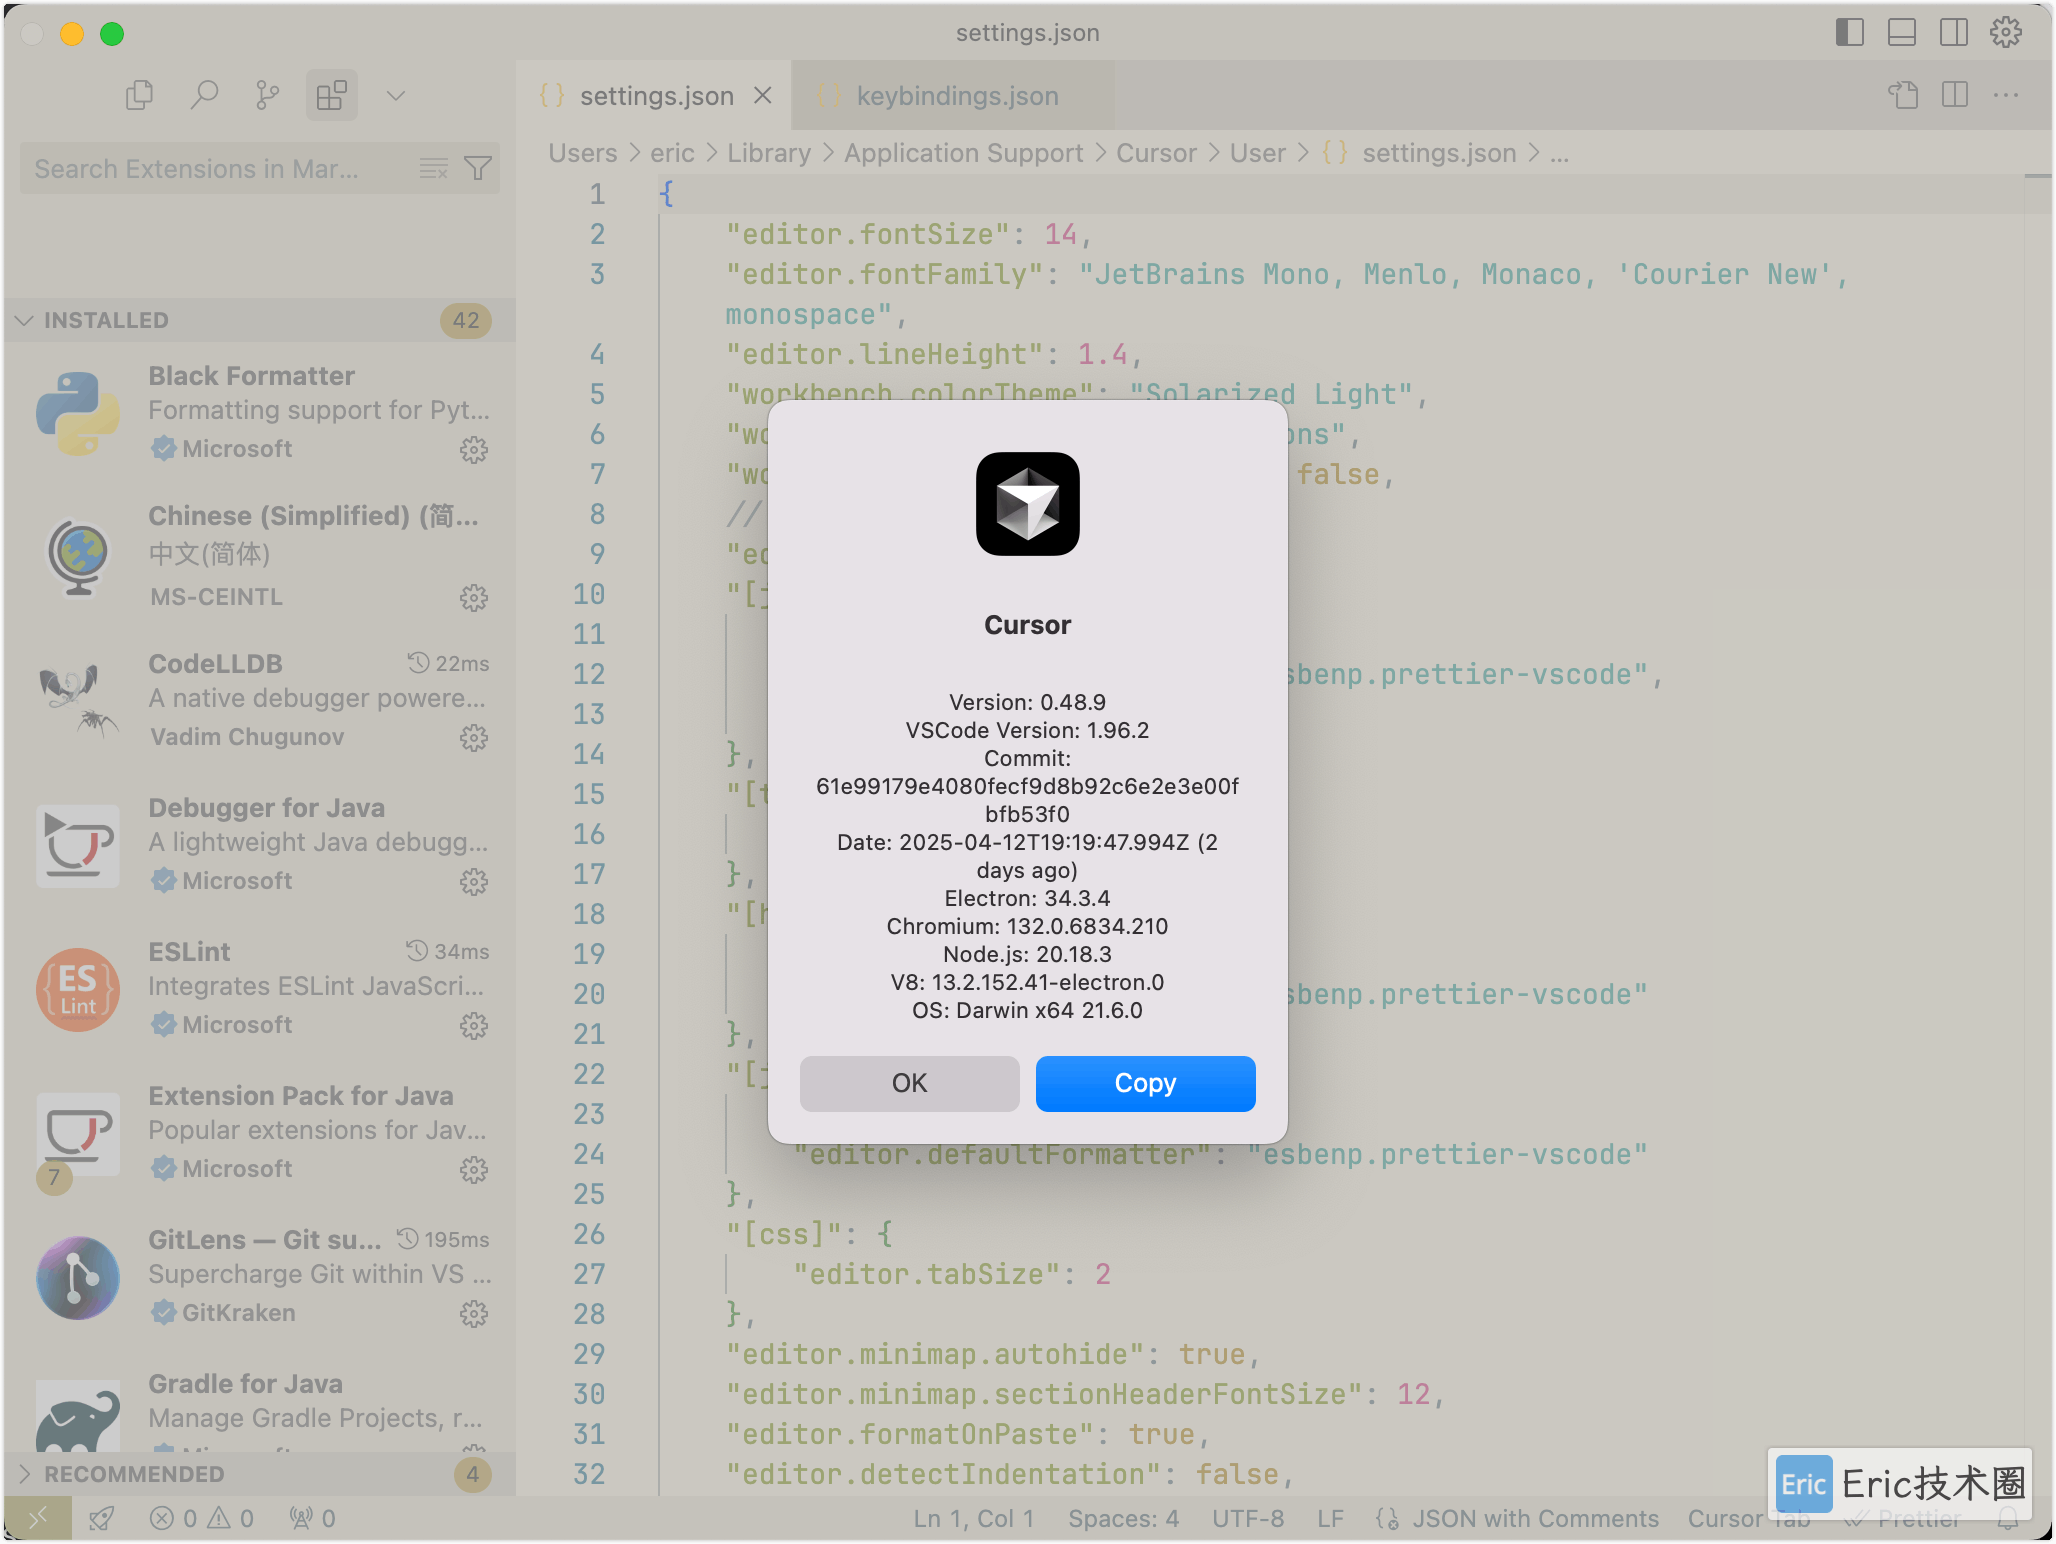
Task: Click the ESLint extension icon thumbnail
Action: (x=78, y=990)
